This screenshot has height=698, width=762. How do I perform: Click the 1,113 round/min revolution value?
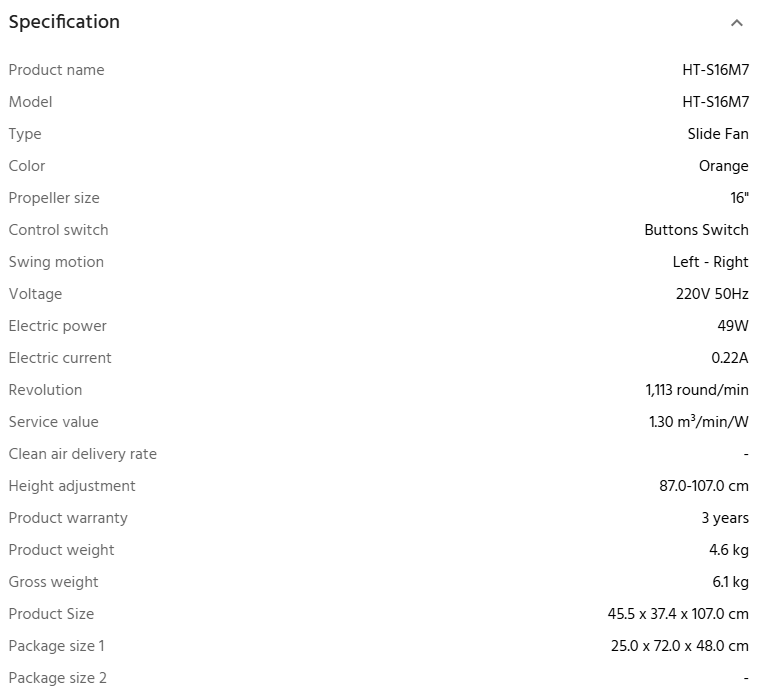[697, 390]
